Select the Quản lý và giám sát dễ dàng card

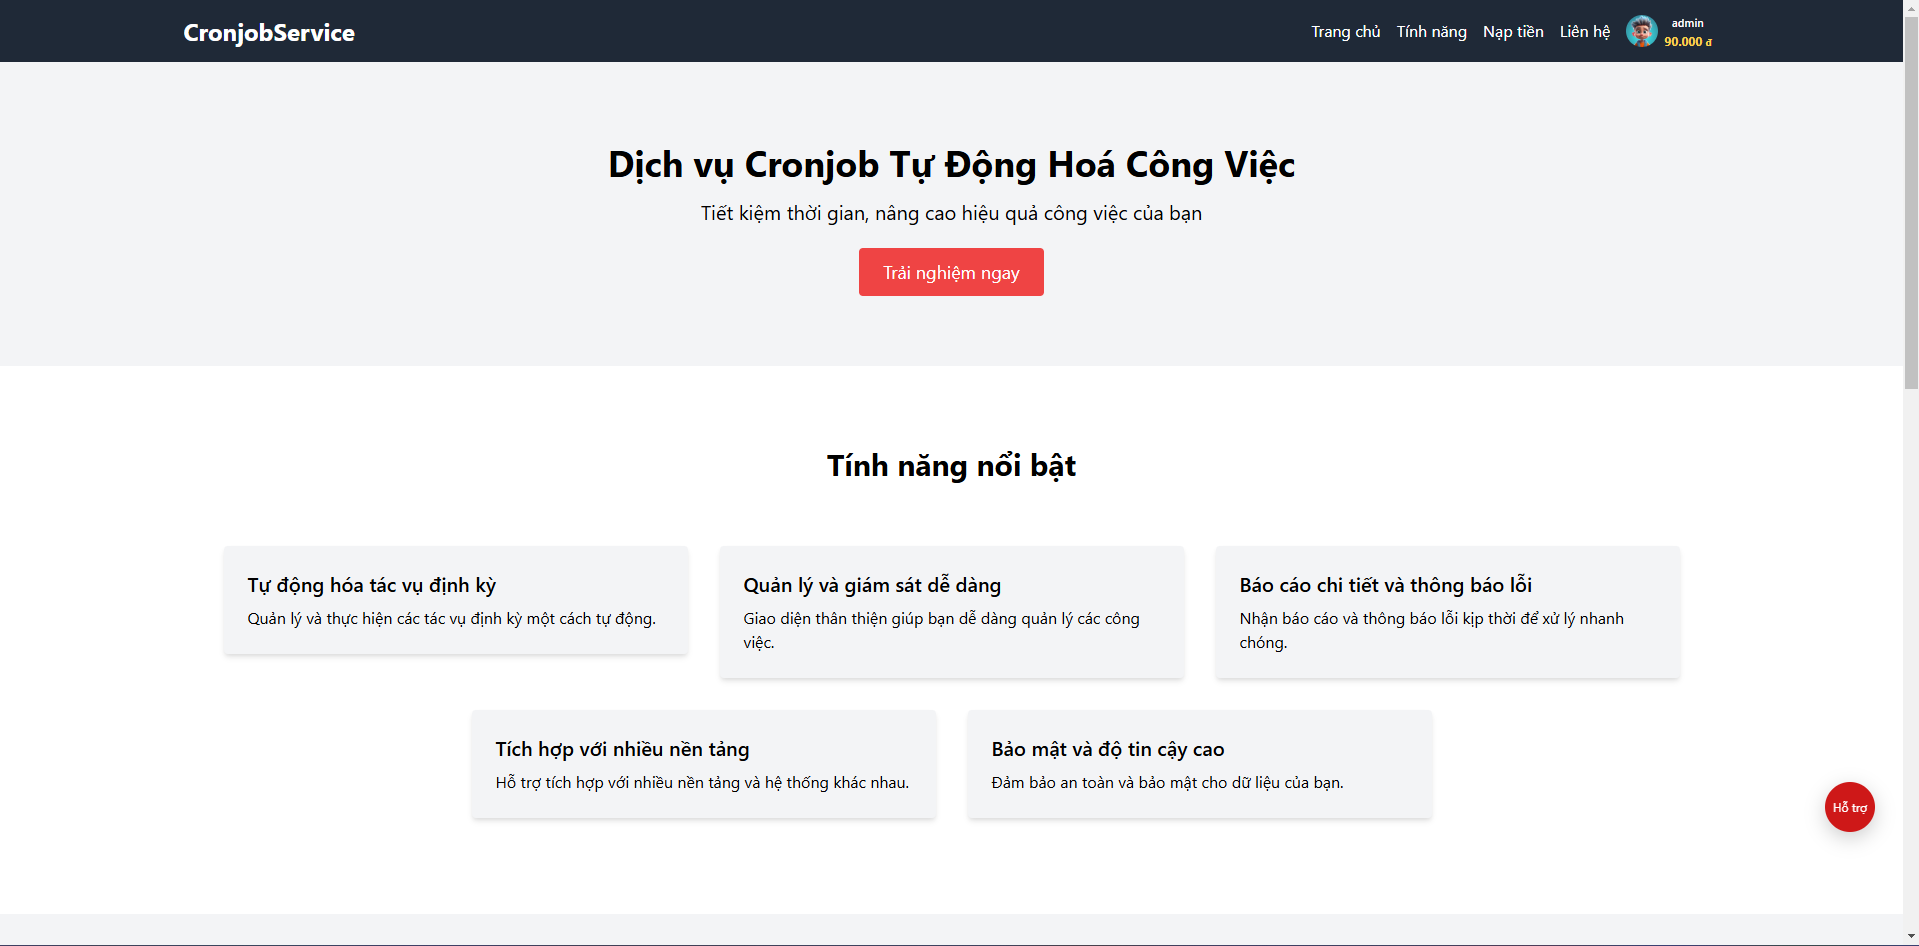(x=951, y=612)
